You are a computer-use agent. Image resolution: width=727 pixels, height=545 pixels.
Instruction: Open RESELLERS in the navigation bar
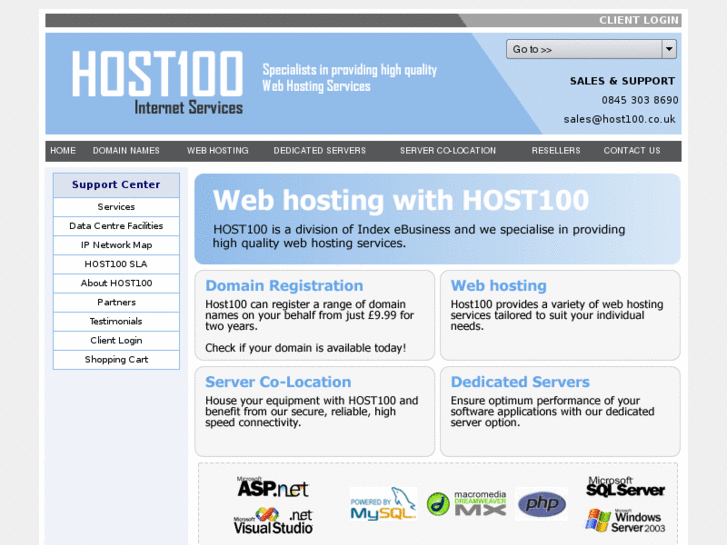(x=556, y=151)
